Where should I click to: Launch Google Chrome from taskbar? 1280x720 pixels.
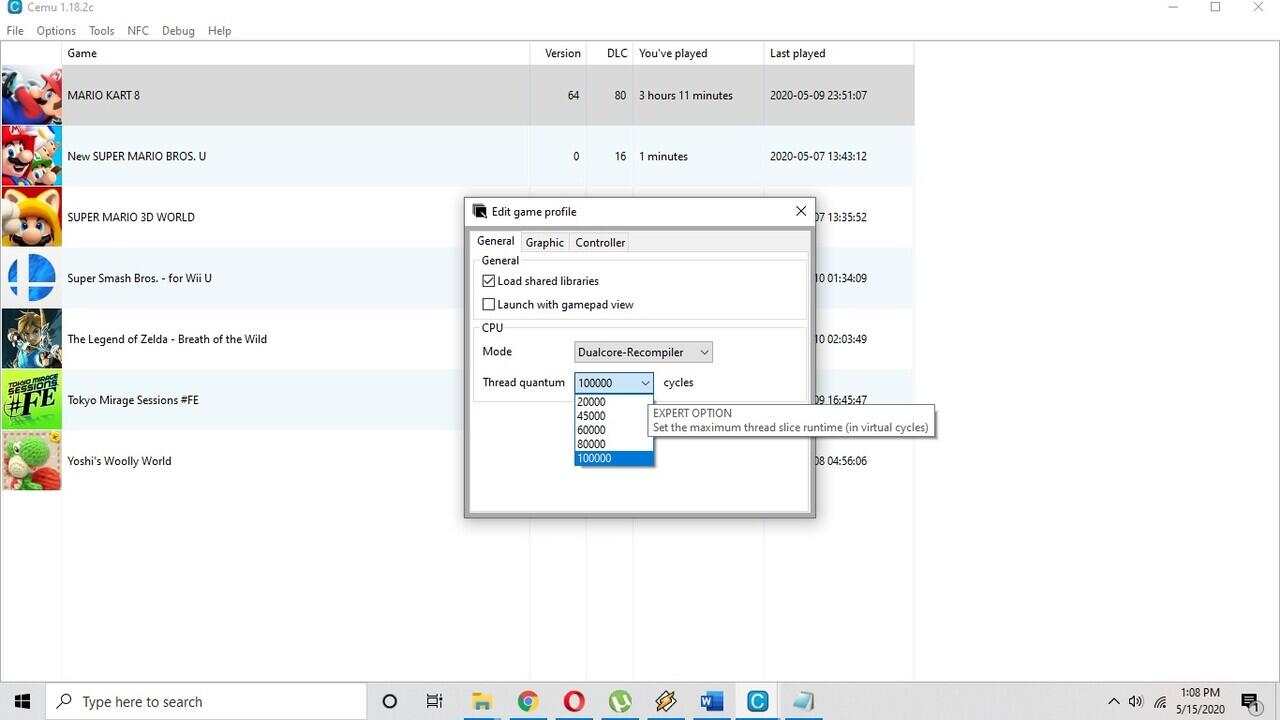click(x=527, y=701)
